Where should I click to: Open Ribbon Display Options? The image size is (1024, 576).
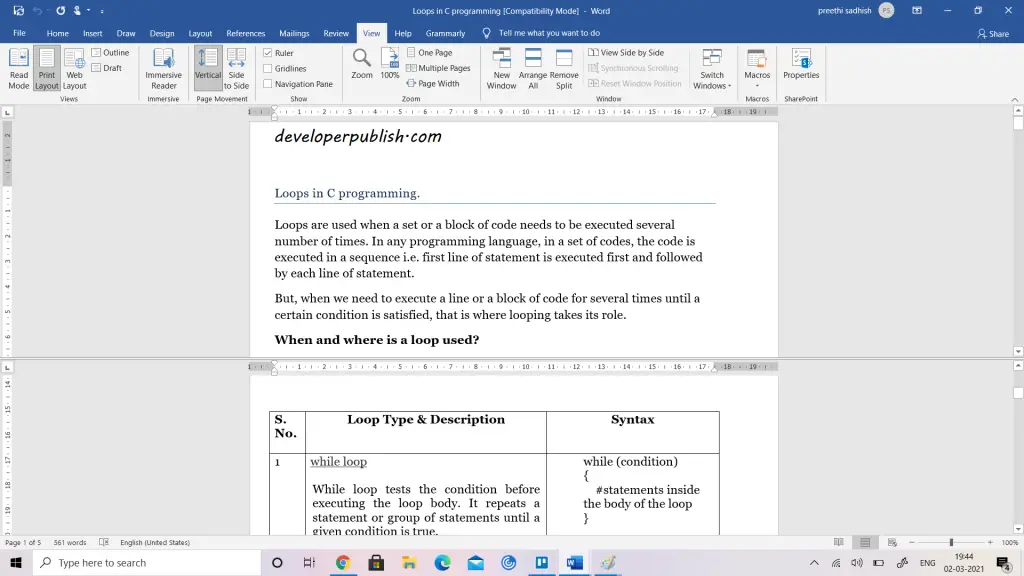tap(917, 10)
